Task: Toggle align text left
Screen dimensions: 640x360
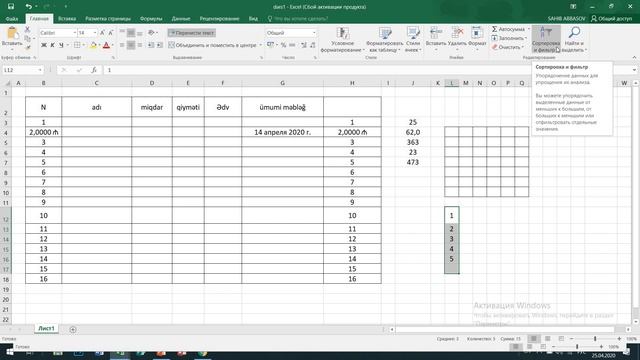Action: (x=122, y=45)
